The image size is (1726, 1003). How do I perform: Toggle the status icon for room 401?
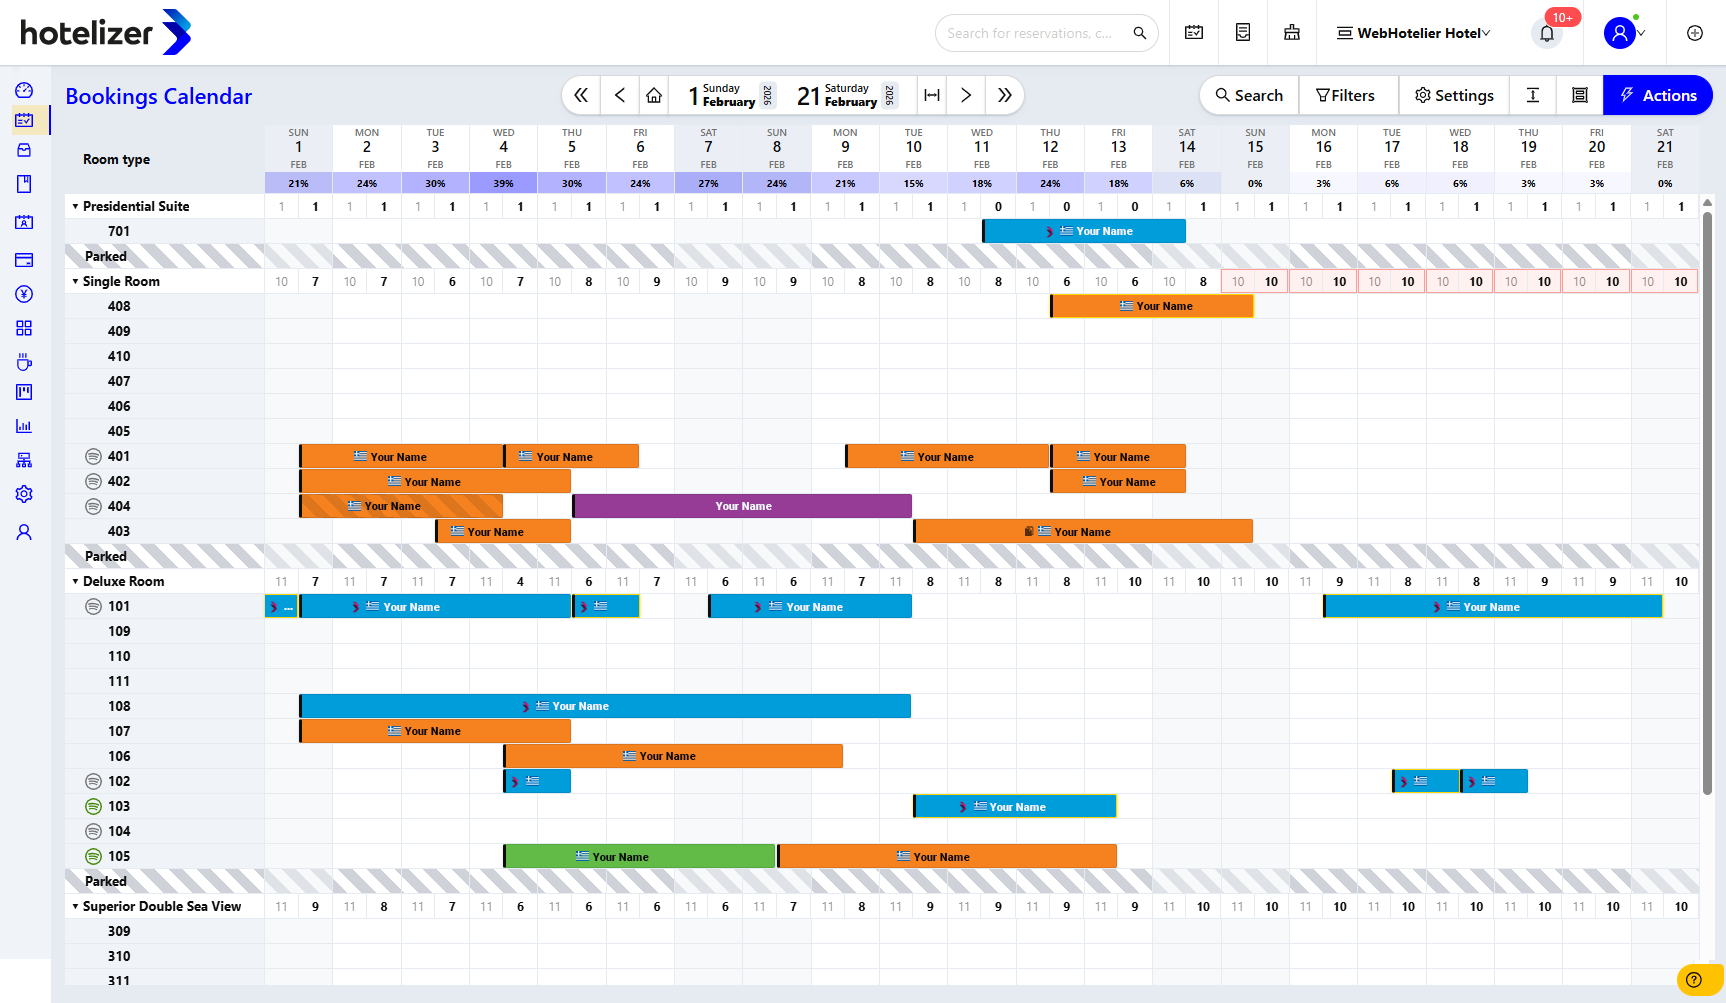(93, 456)
